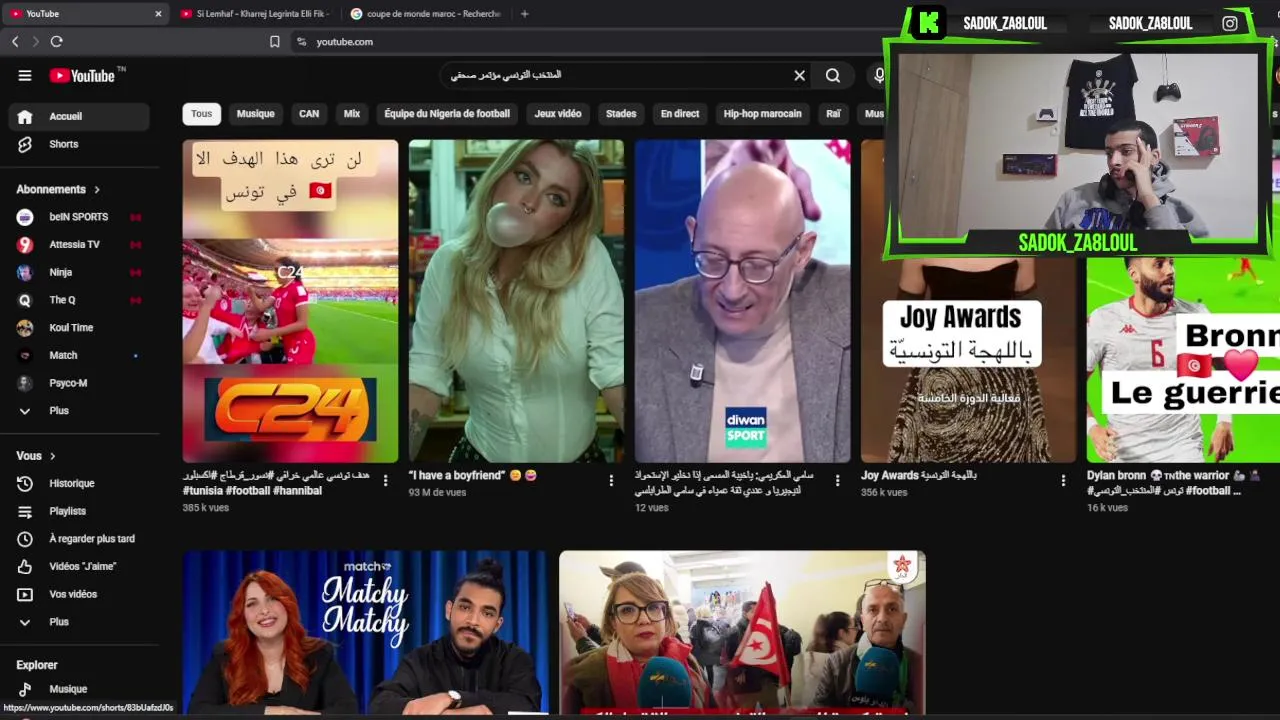Open Vidéos "J'aime" list
1280x720 pixels.
(80, 567)
